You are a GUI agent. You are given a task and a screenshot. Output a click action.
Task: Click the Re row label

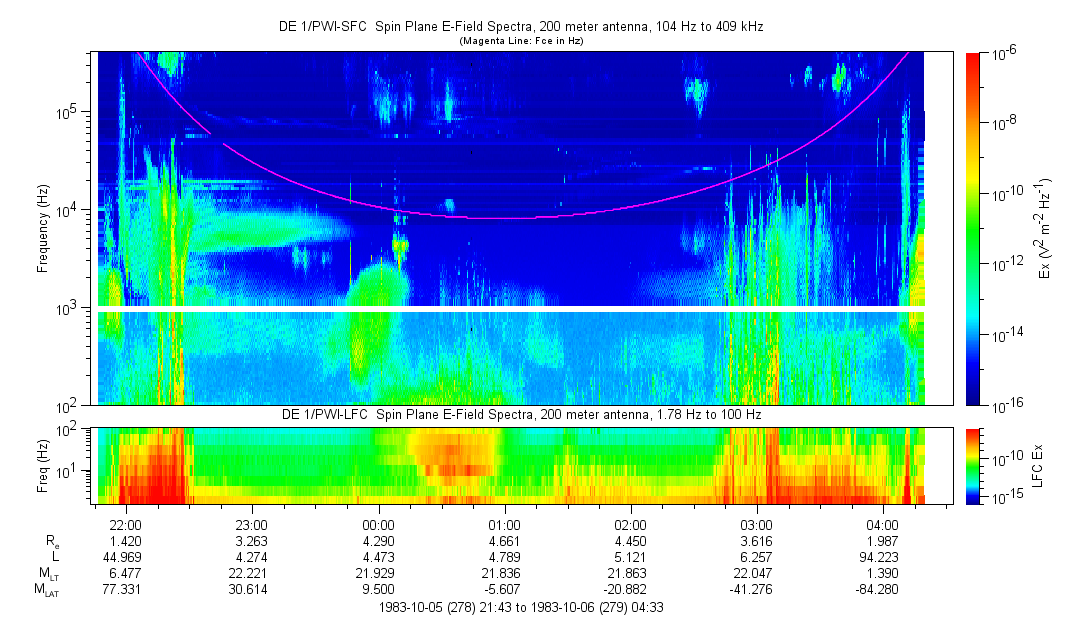click(x=52, y=542)
